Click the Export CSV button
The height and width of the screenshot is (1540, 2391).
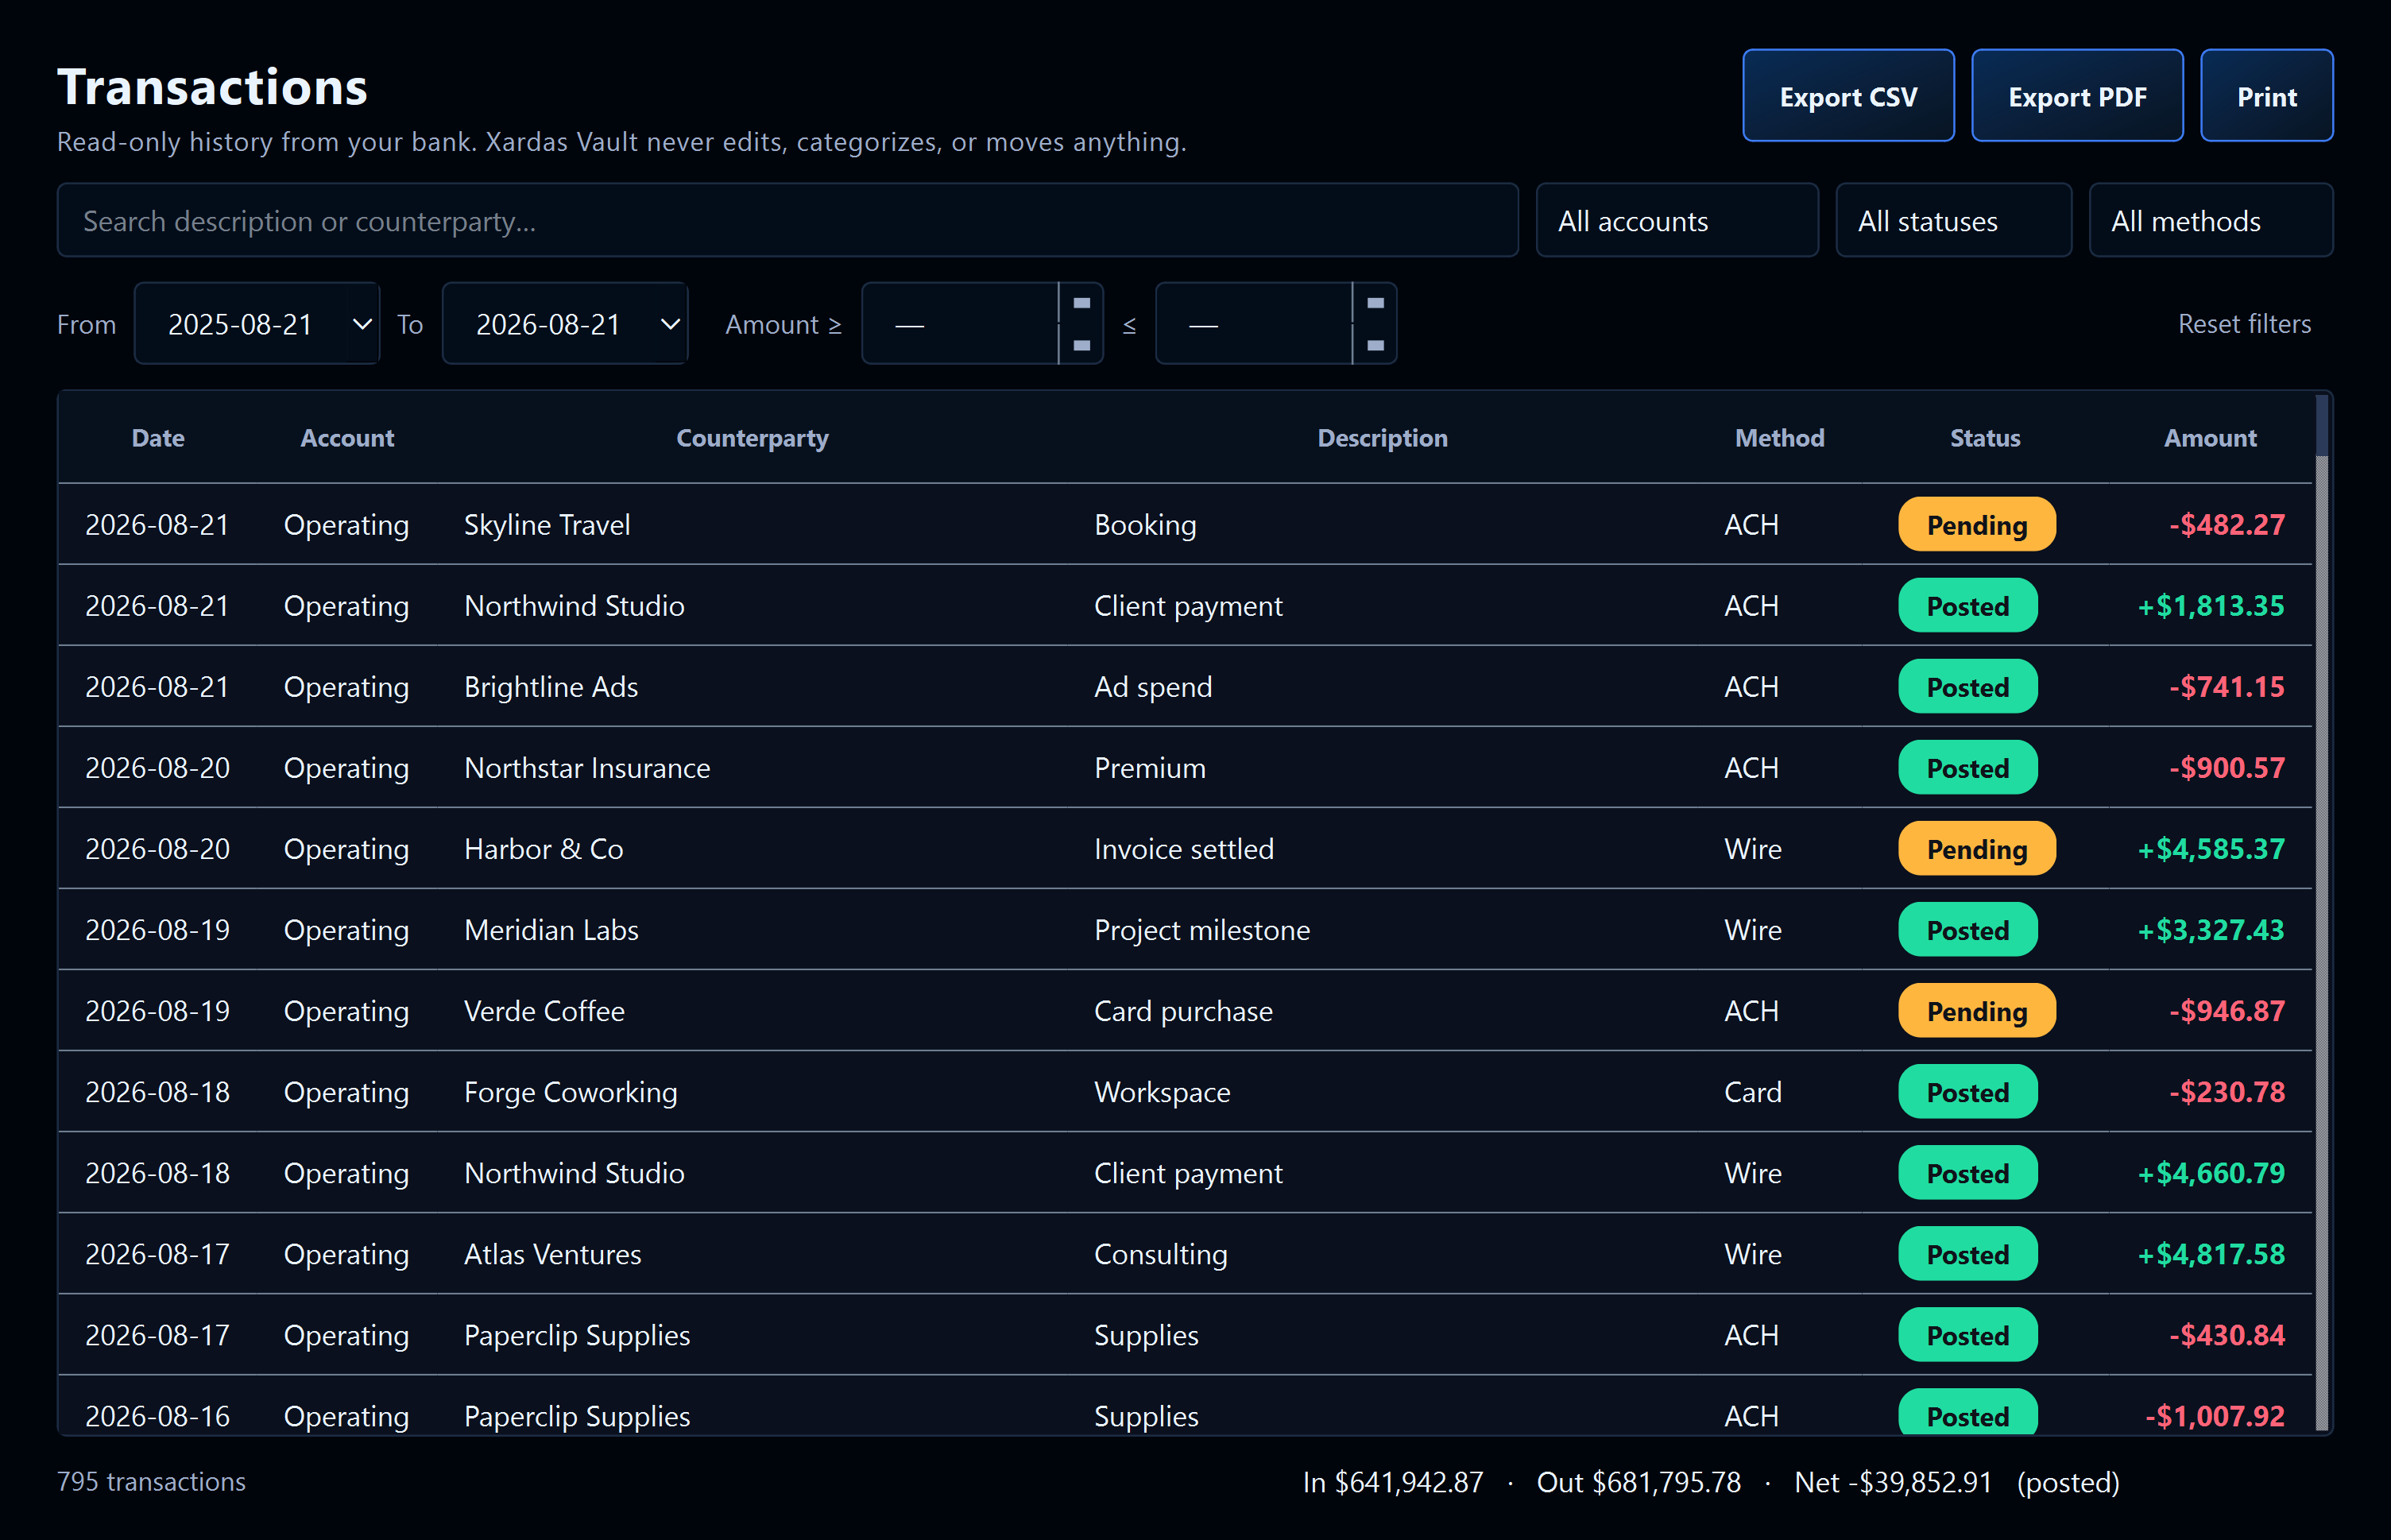click(1847, 96)
